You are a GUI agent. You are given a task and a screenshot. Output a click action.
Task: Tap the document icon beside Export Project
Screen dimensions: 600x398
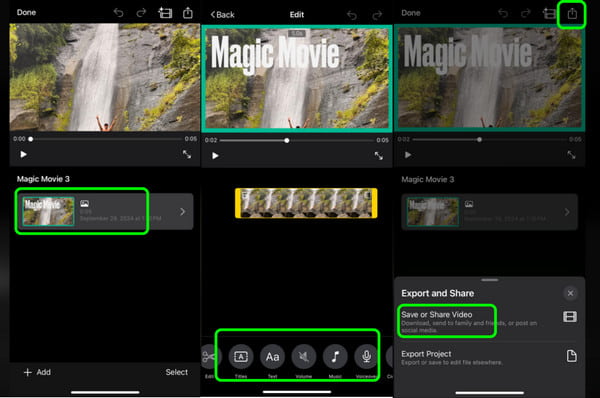pyautogui.click(x=571, y=356)
